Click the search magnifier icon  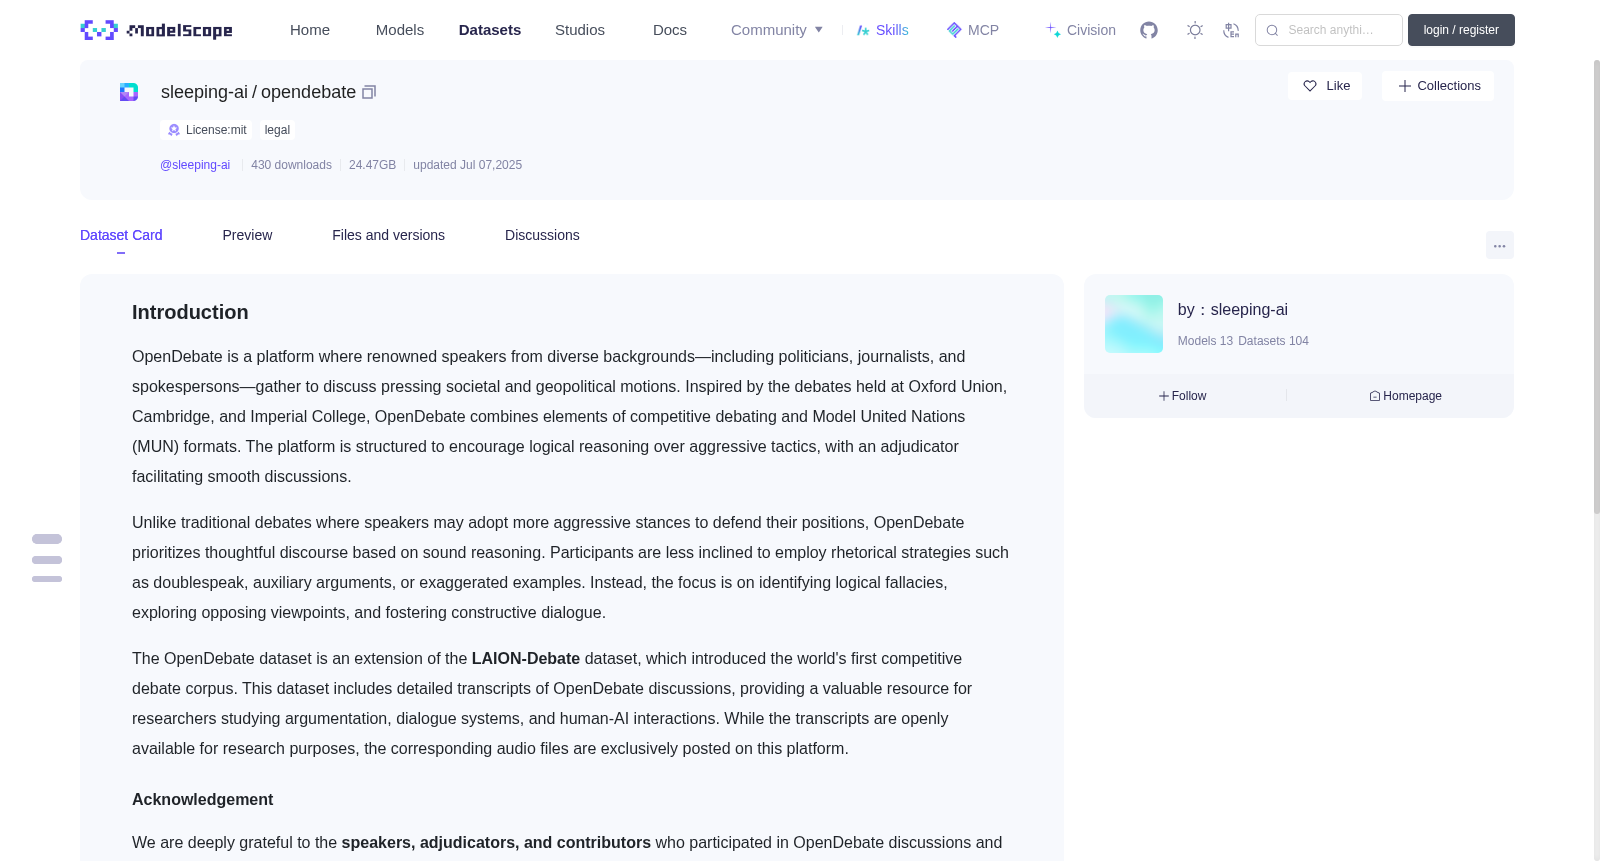point(1272,30)
